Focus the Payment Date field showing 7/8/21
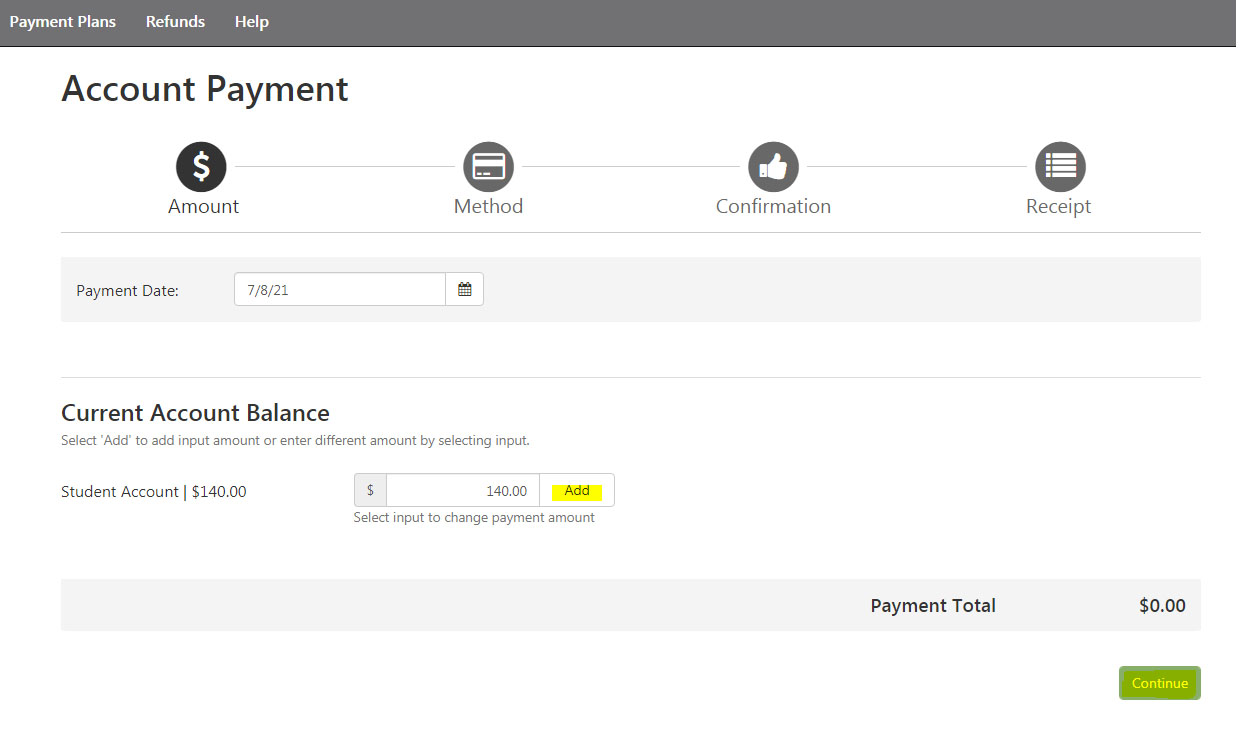1240x736 pixels. click(x=339, y=290)
